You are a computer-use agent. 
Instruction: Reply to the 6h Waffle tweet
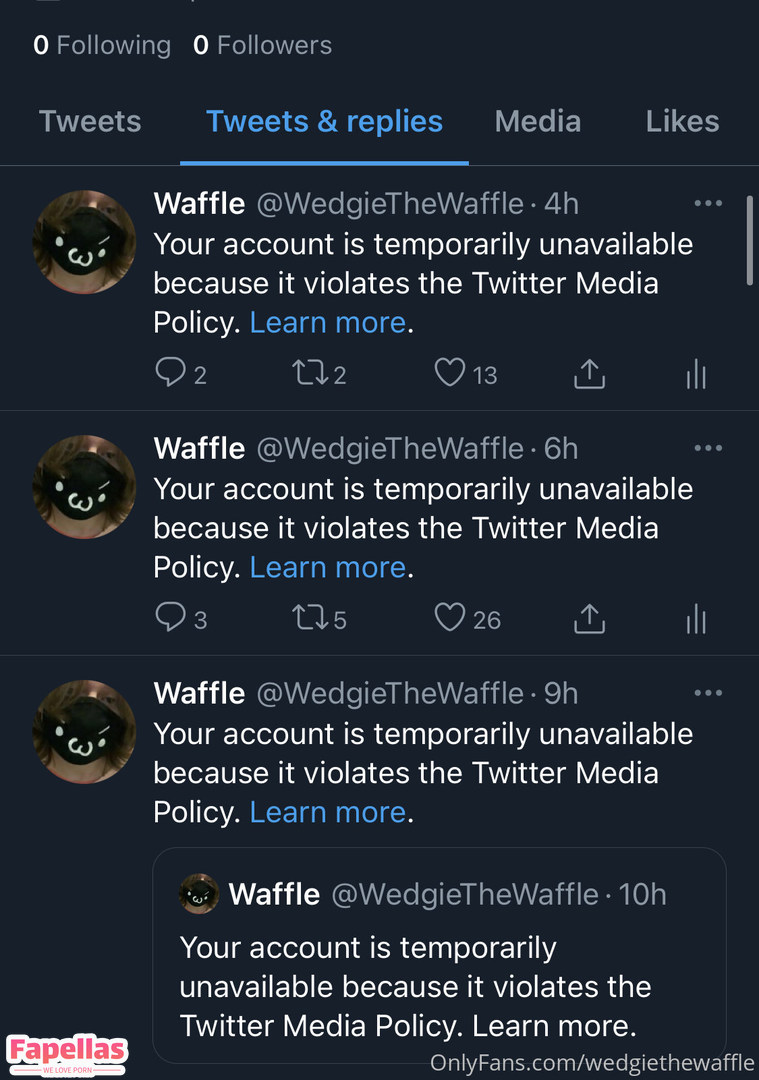click(170, 619)
